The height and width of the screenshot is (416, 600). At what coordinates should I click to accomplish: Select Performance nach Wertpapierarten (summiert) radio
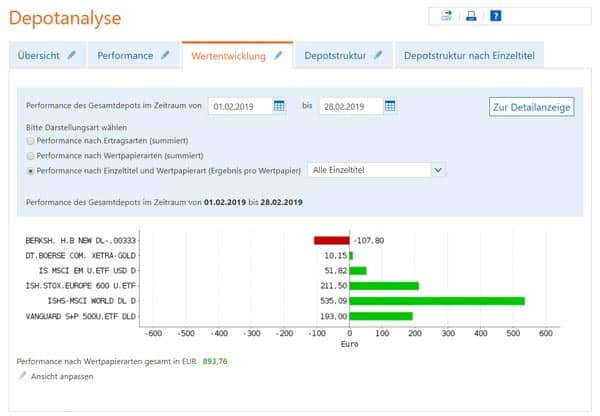pos(30,156)
